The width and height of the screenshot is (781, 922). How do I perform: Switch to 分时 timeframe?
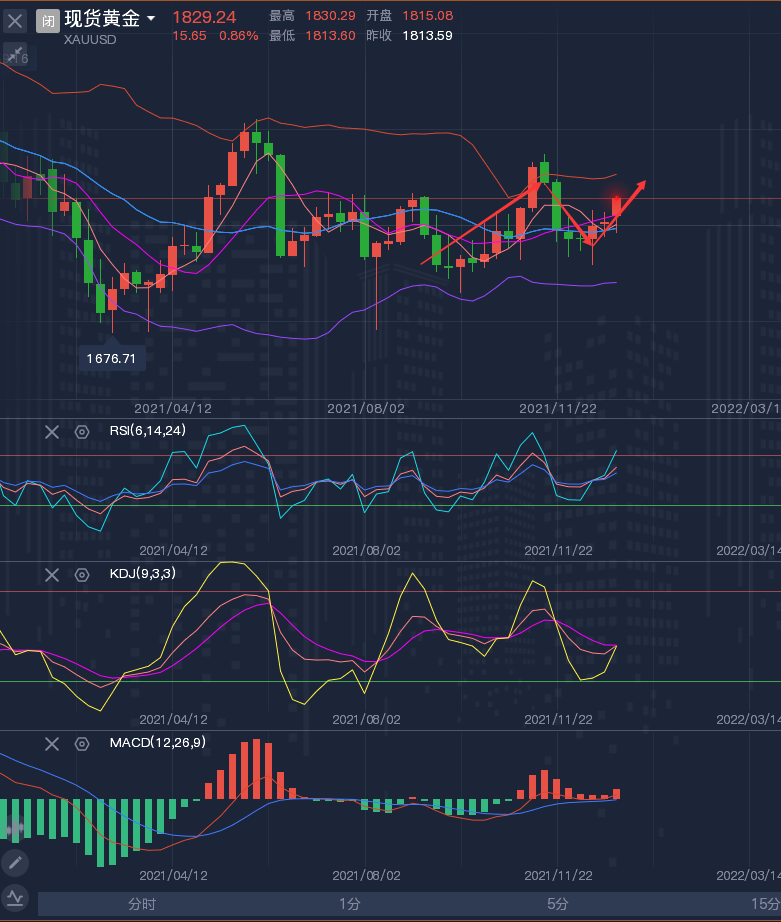click(x=142, y=904)
